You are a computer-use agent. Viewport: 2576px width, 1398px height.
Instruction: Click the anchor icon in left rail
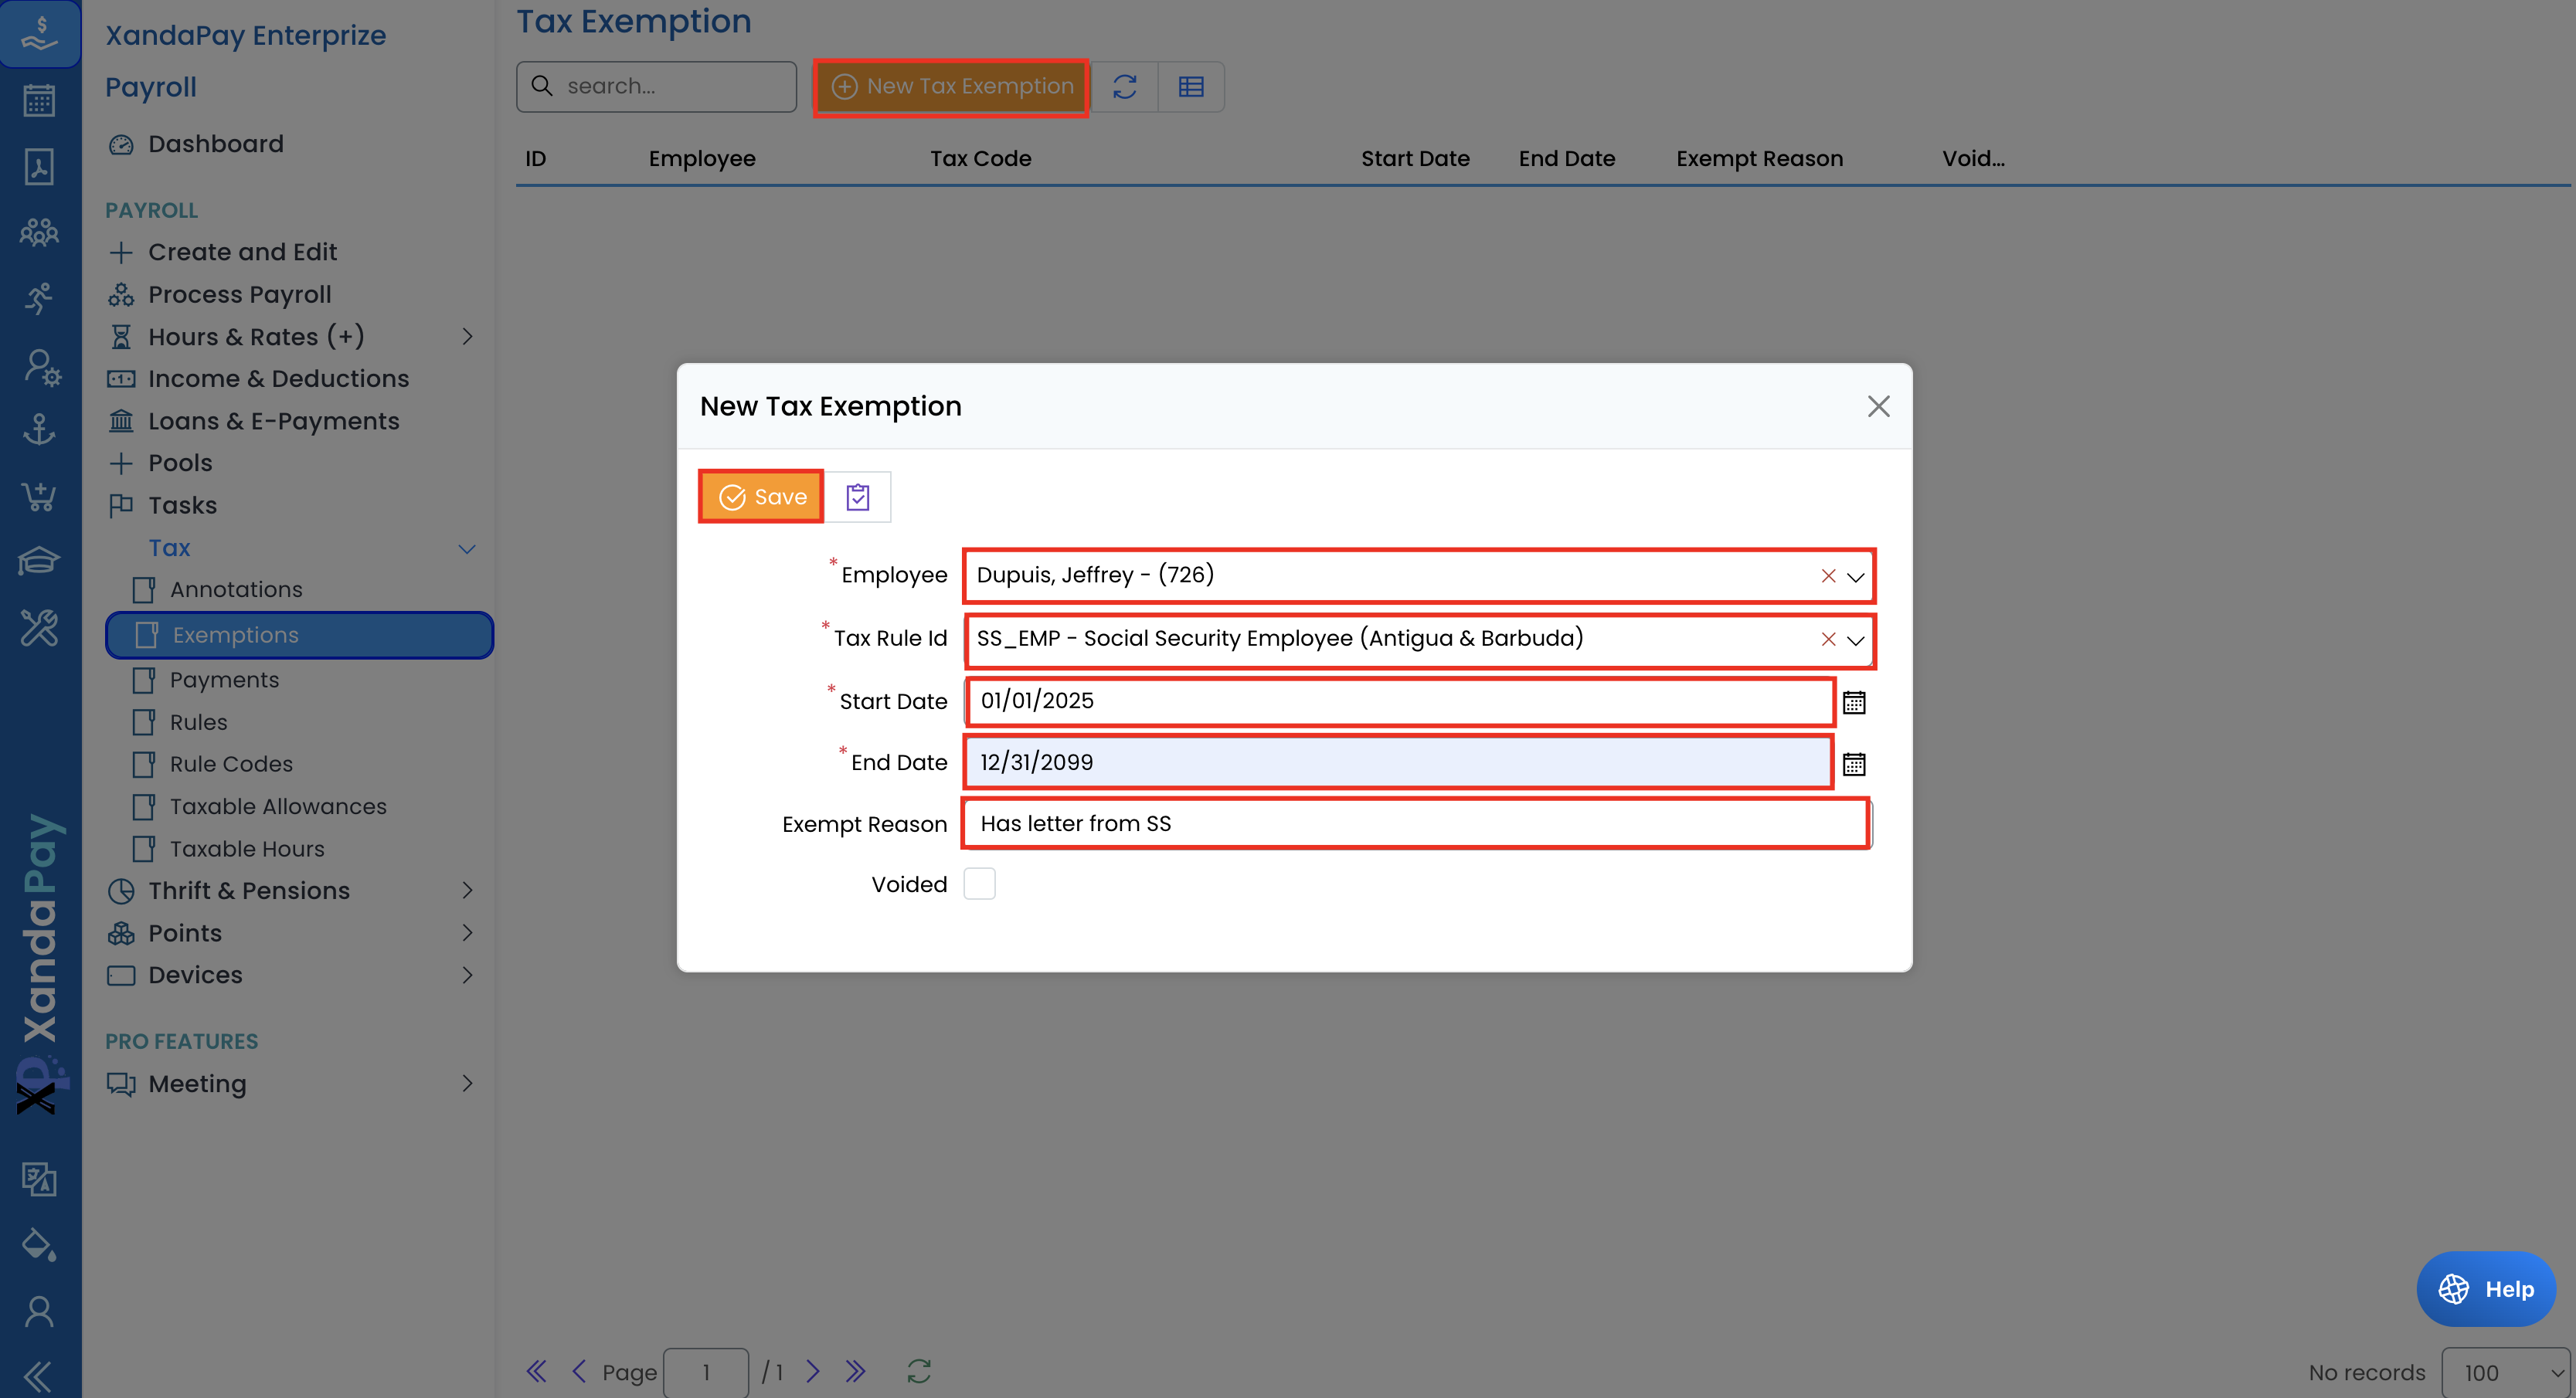39,431
